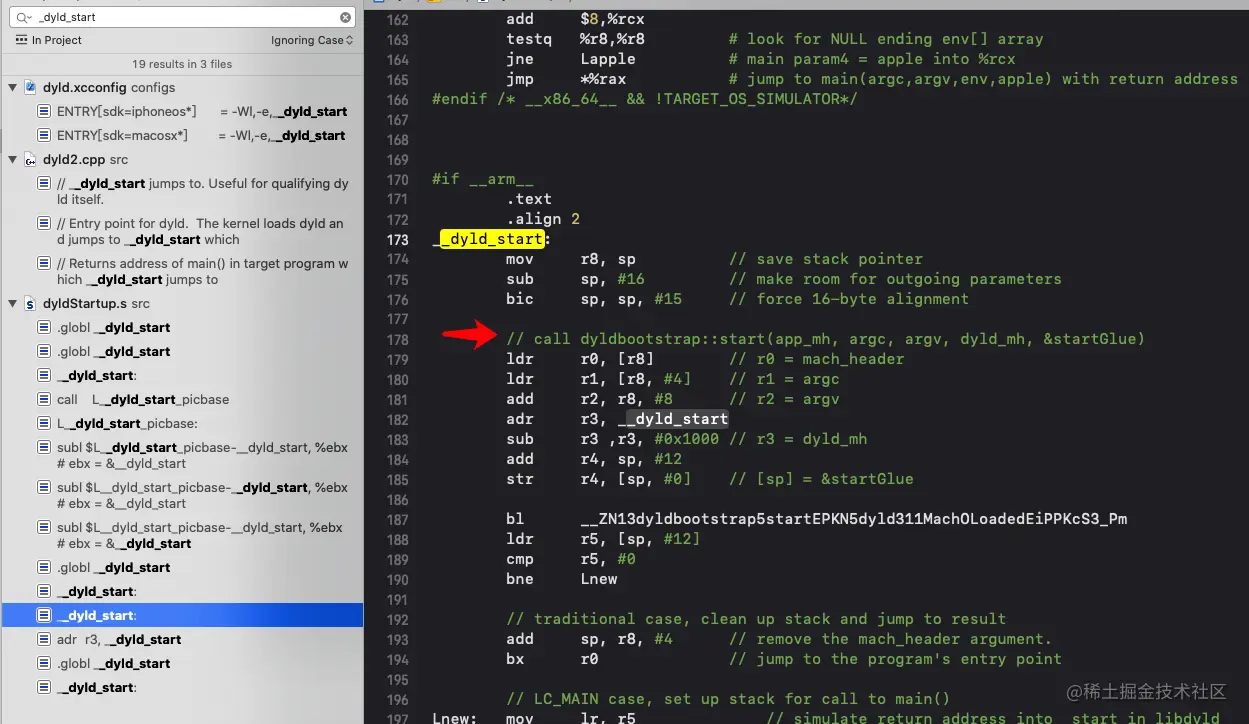Click the 'r0 = mach_header' comment
This screenshot has width=1249, height=724.
tap(816, 359)
